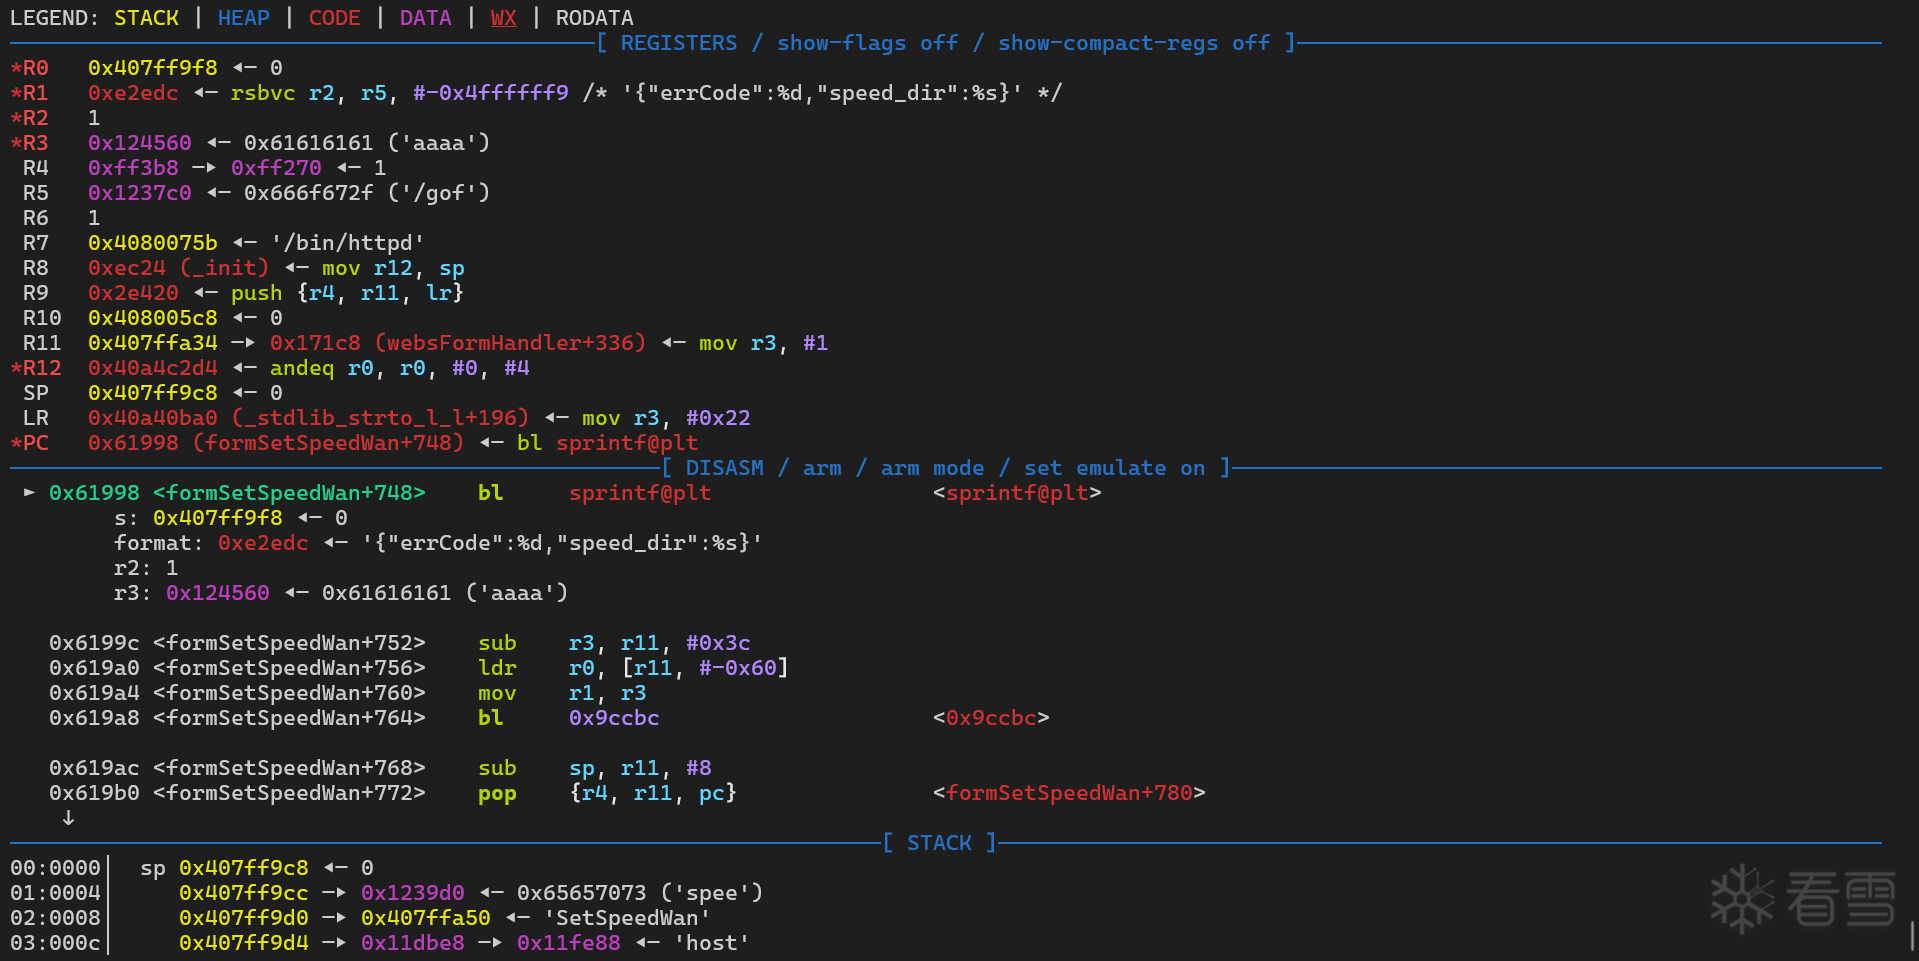Expand the disassembly continuation arrow

click(68, 818)
